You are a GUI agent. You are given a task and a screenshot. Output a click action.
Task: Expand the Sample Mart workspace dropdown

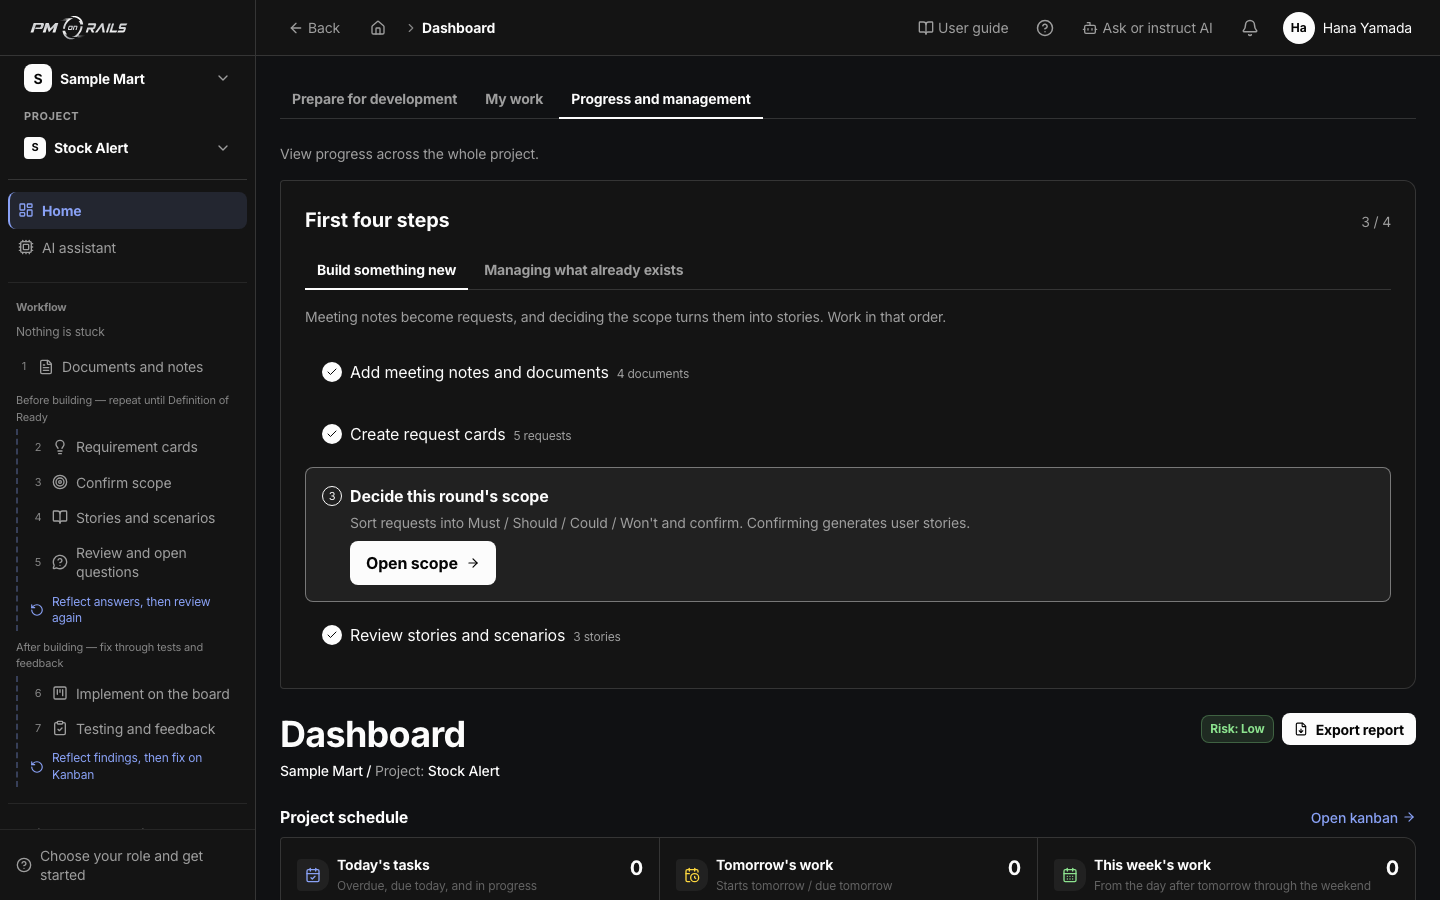pos(127,78)
